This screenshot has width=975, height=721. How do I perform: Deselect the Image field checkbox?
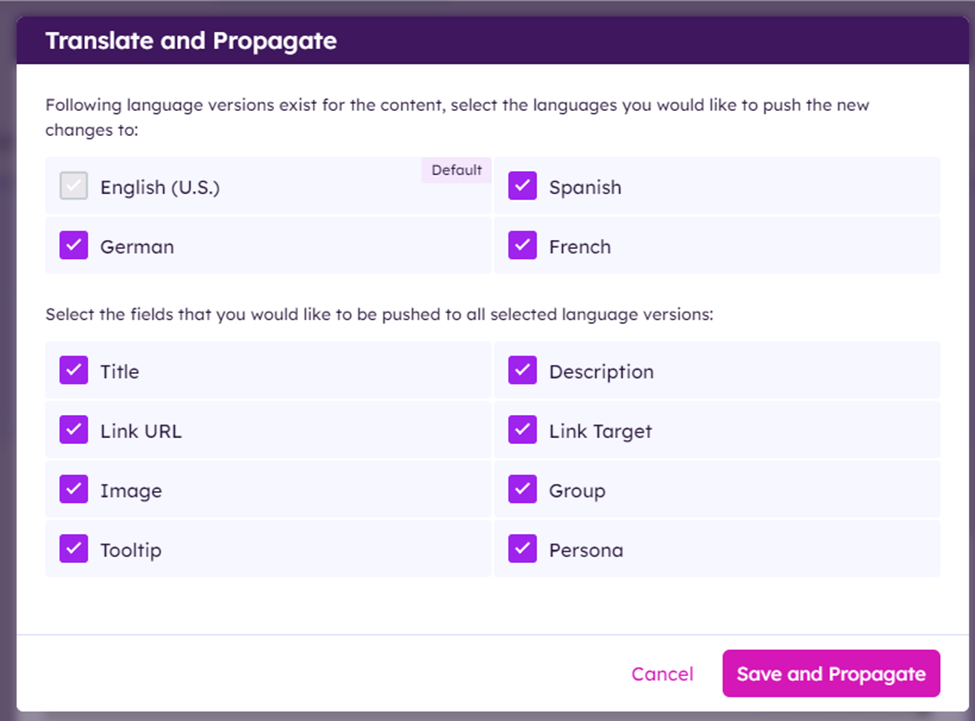point(74,490)
